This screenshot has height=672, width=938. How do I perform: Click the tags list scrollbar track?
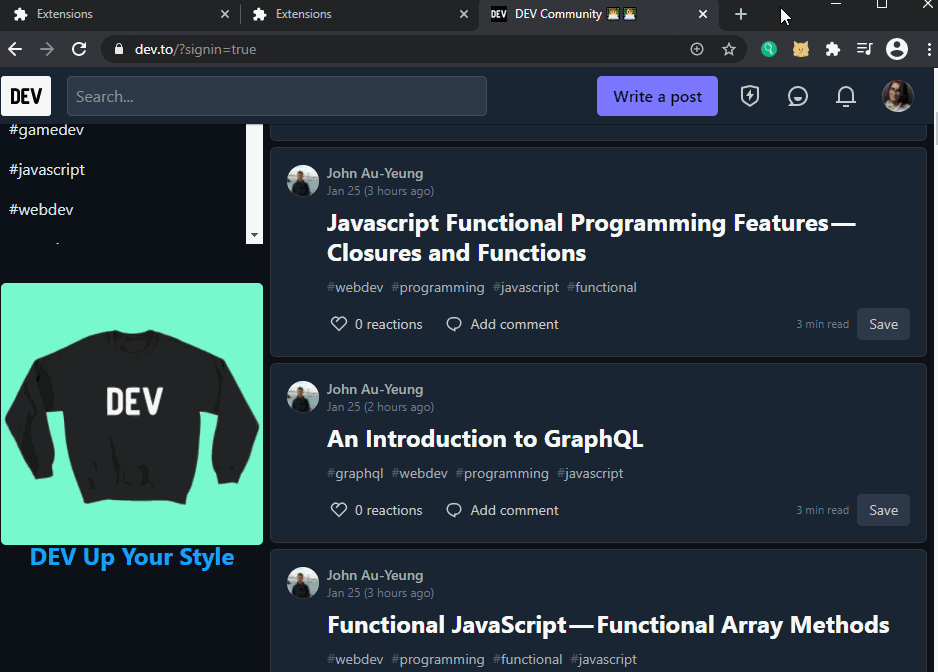click(x=254, y=177)
